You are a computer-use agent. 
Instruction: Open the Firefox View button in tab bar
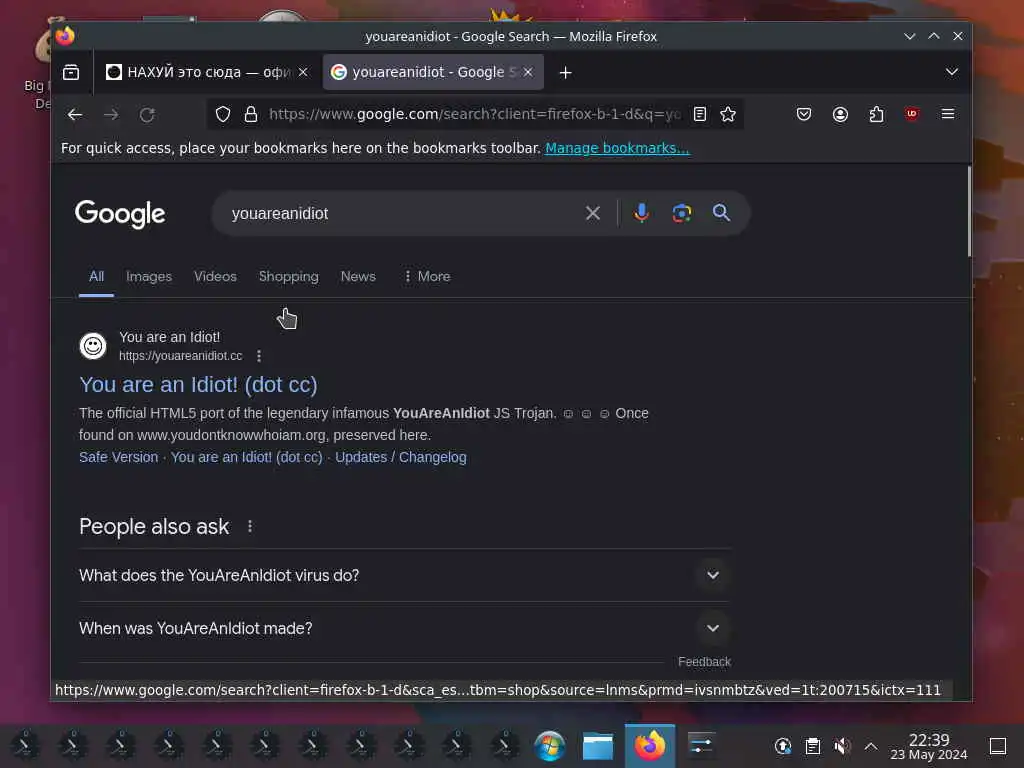pos(71,72)
